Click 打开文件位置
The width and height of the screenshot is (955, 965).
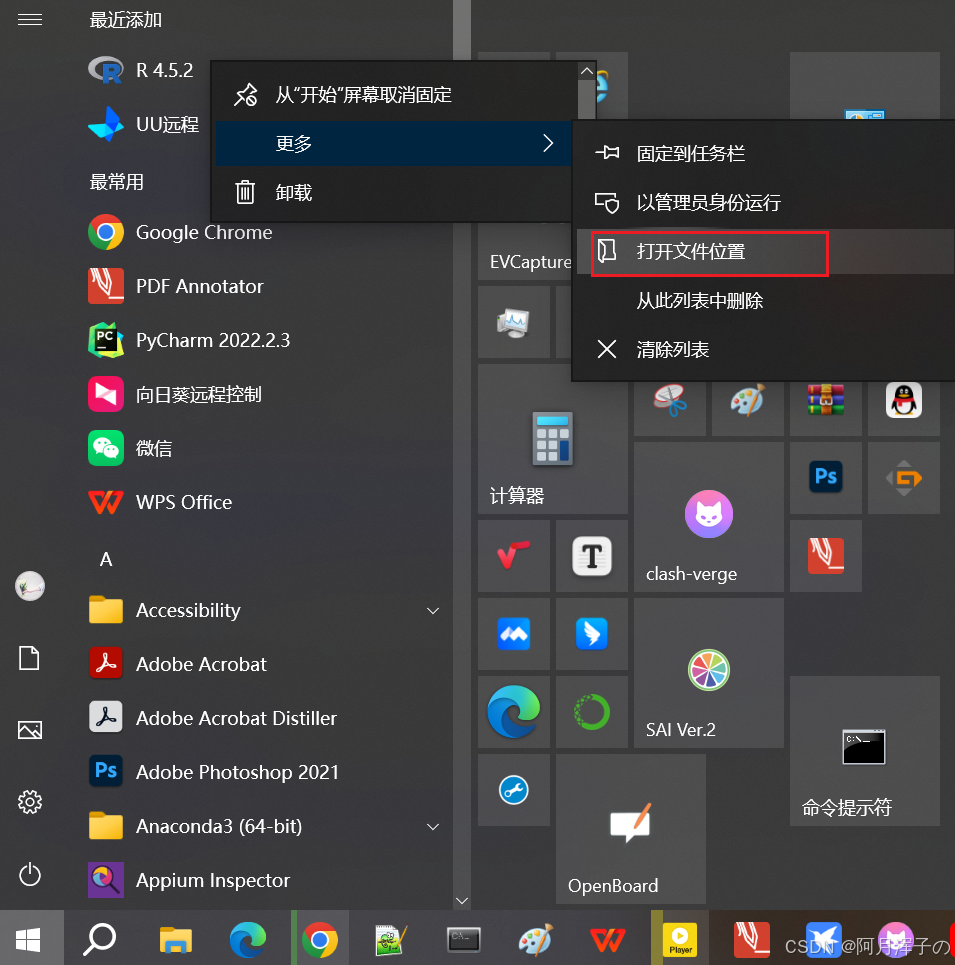coord(766,252)
